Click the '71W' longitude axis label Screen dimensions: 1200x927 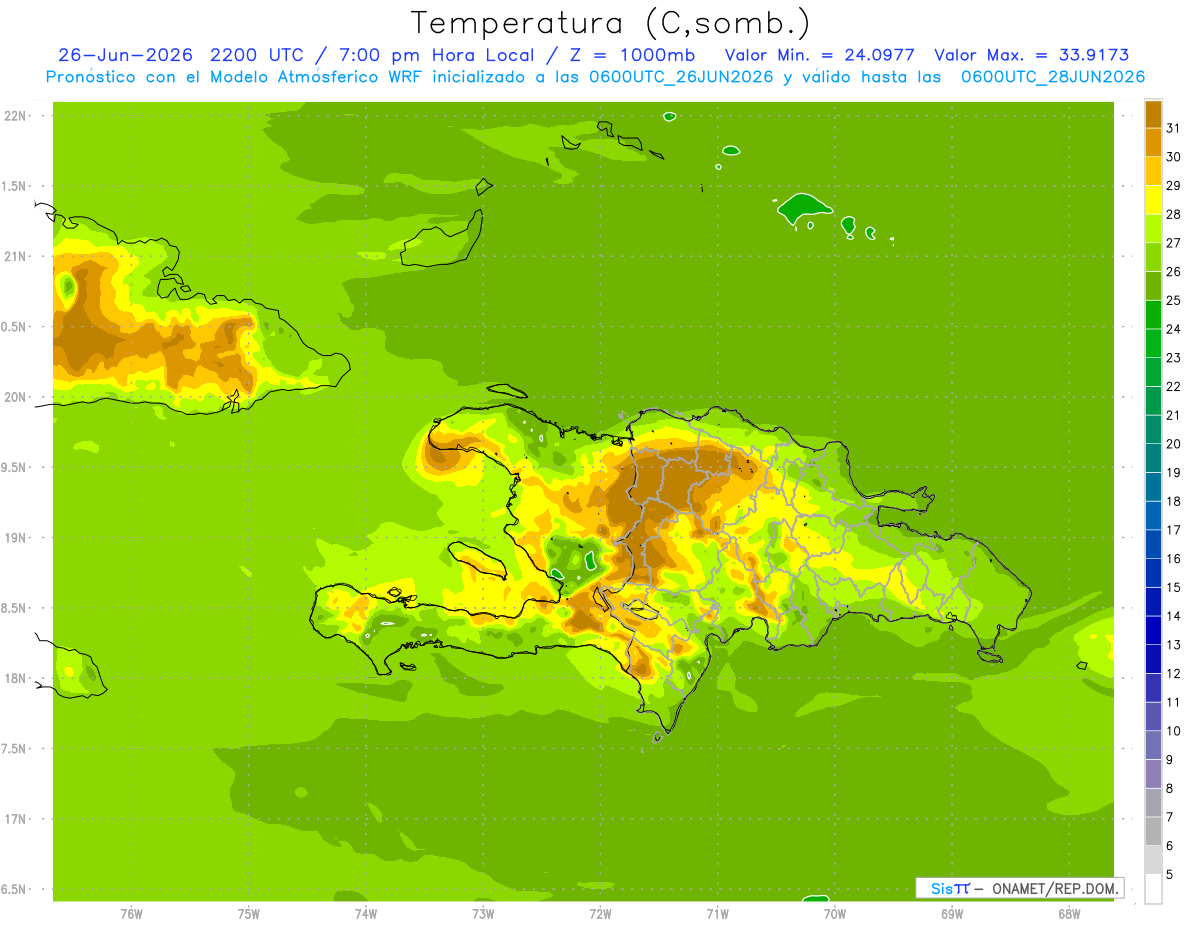(x=717, y=913)
